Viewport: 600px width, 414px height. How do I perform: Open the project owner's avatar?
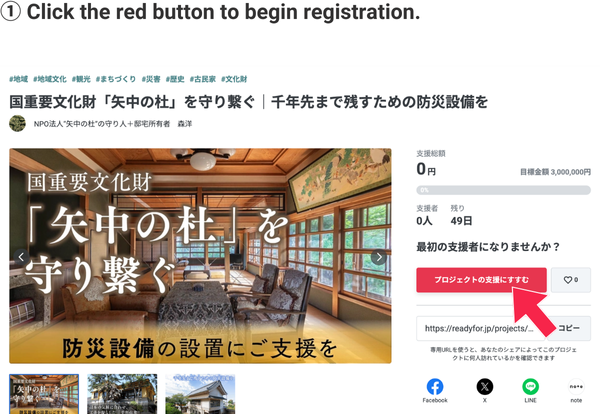coord(17,124)
